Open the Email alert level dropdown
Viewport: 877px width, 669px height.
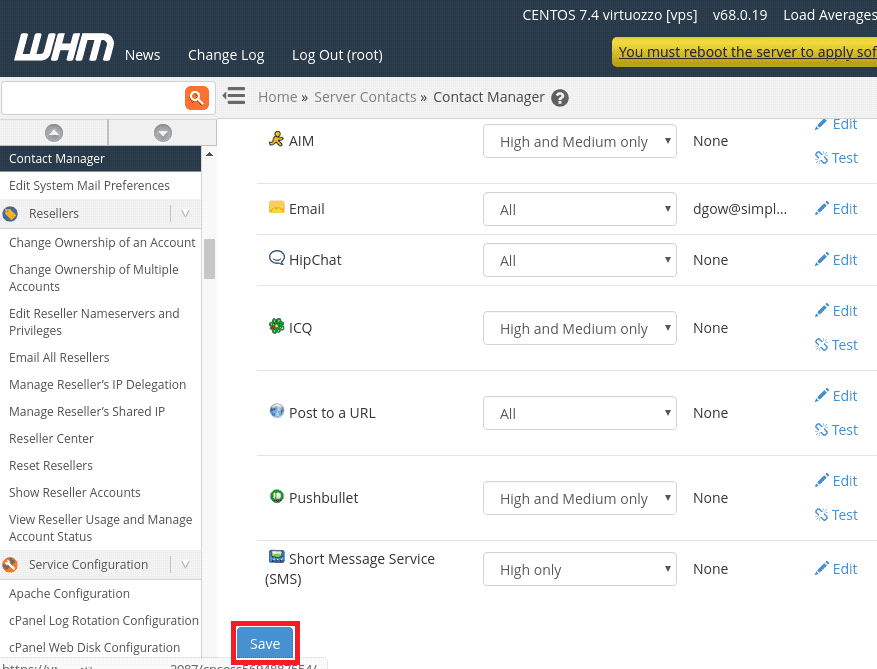[580, 210]
